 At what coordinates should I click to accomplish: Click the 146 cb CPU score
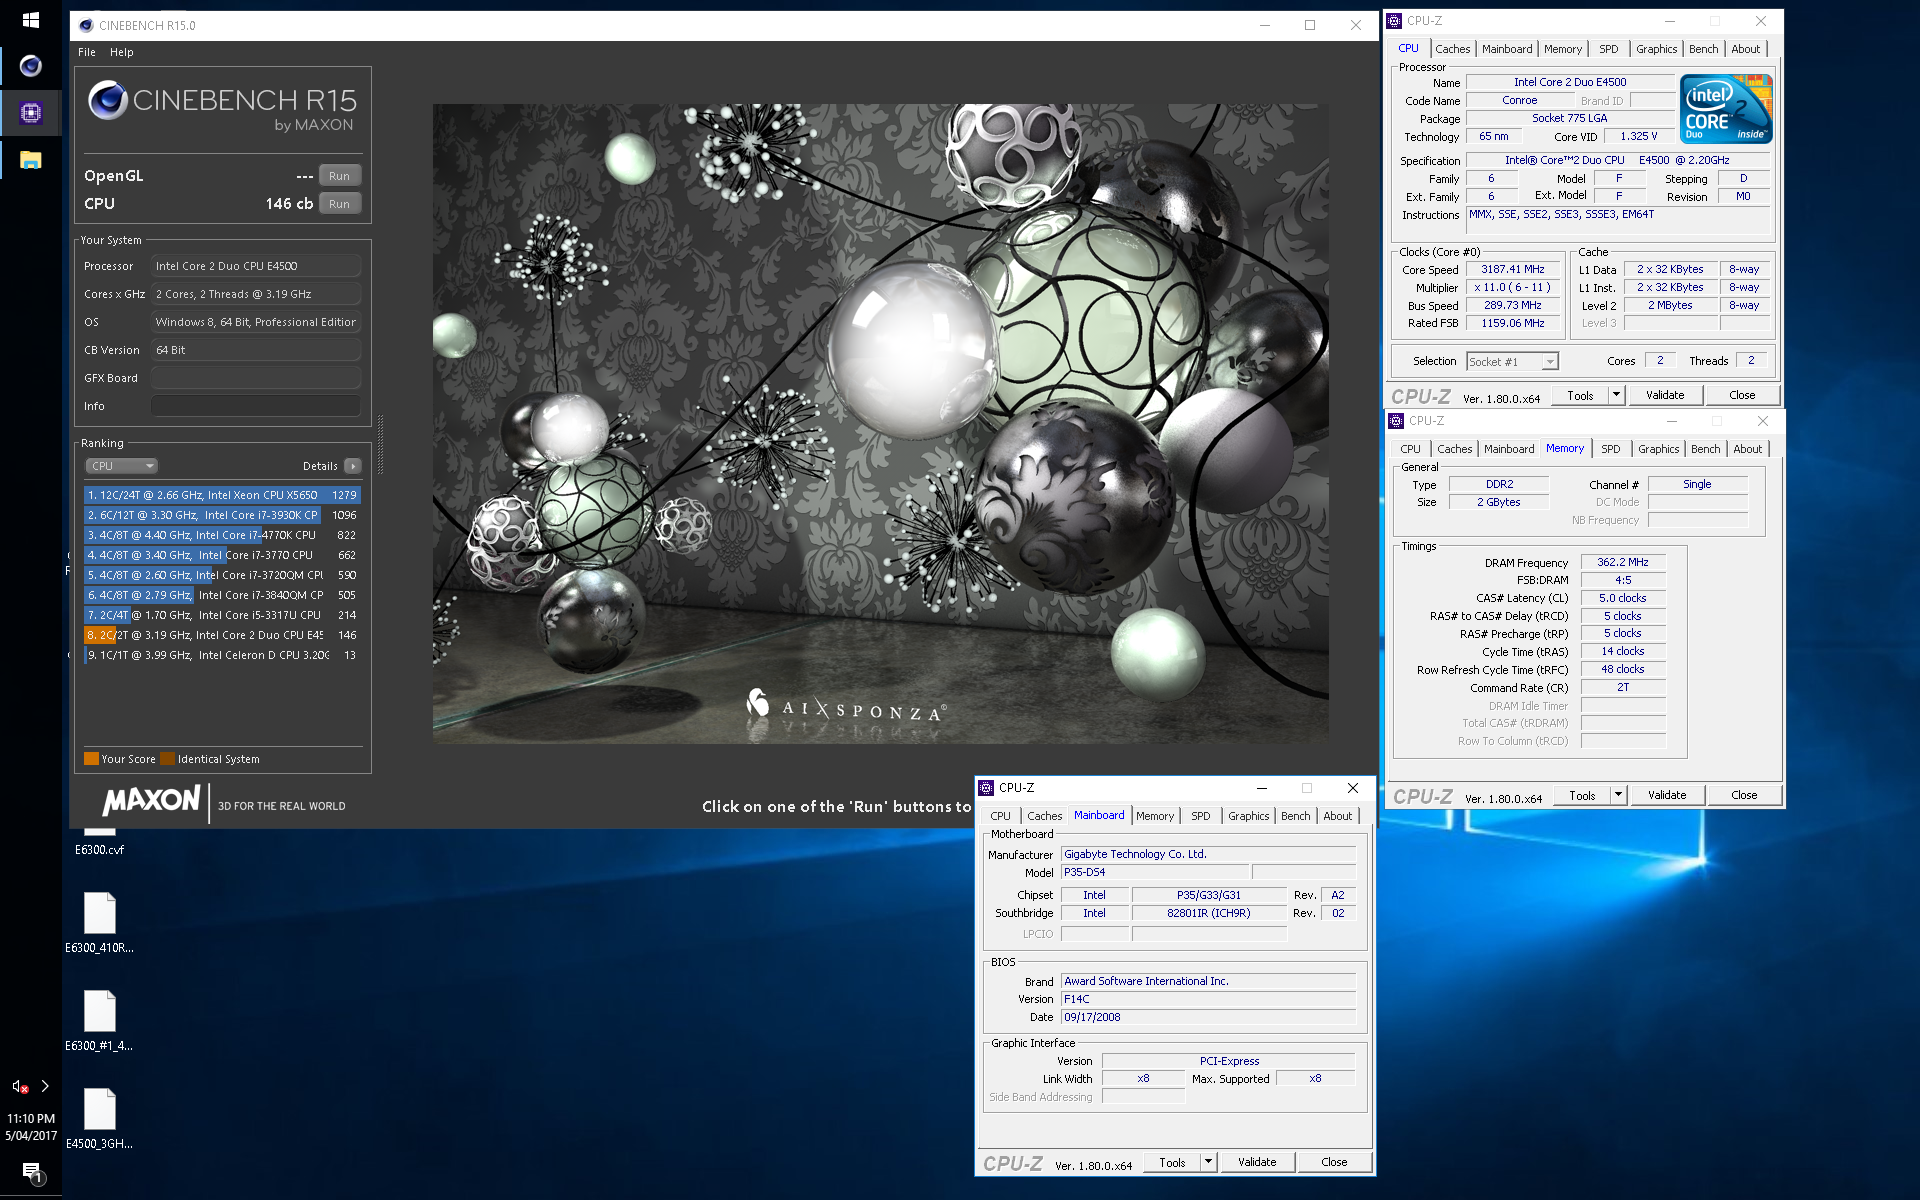[289, 204]
